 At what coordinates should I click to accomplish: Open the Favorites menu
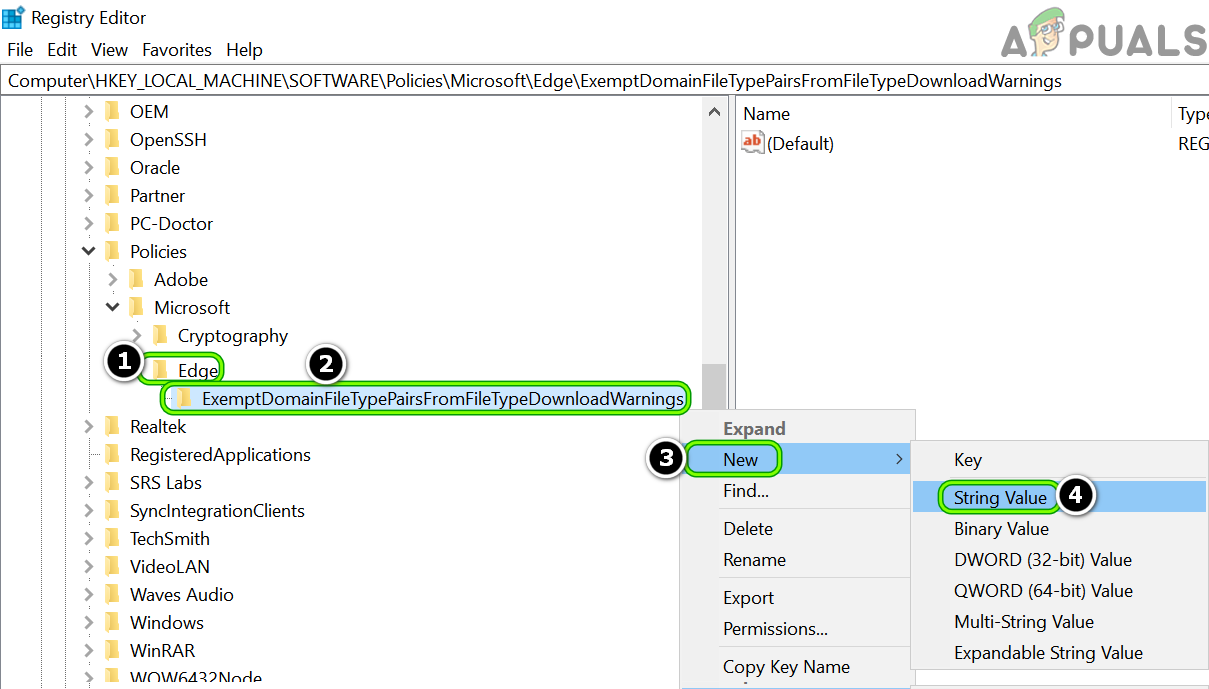pyautogui.click(x=177, y=49)
